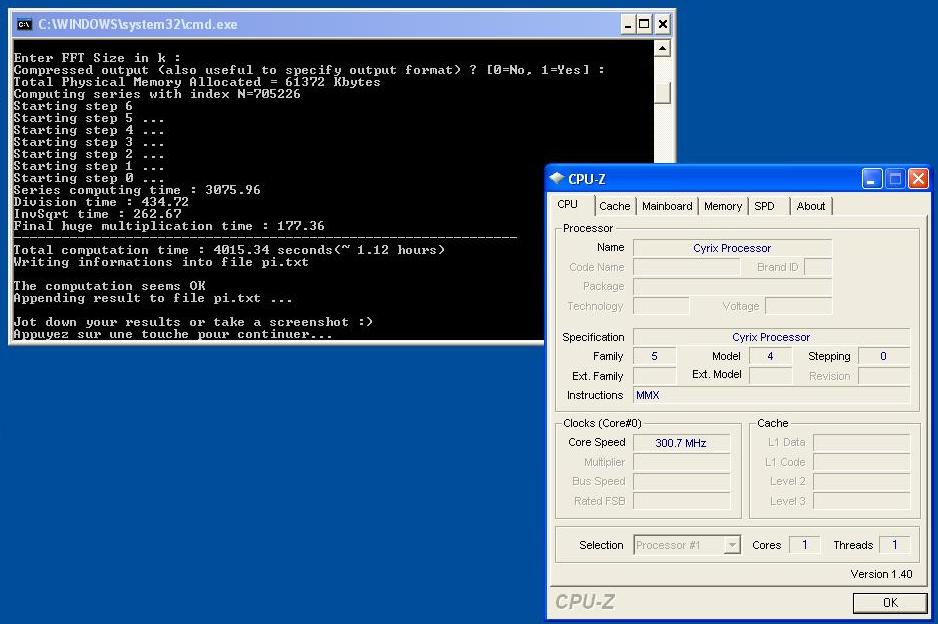Close the cmd.exe window
Viewport: 938px width, 624px height.
click(x=662, y=25)
